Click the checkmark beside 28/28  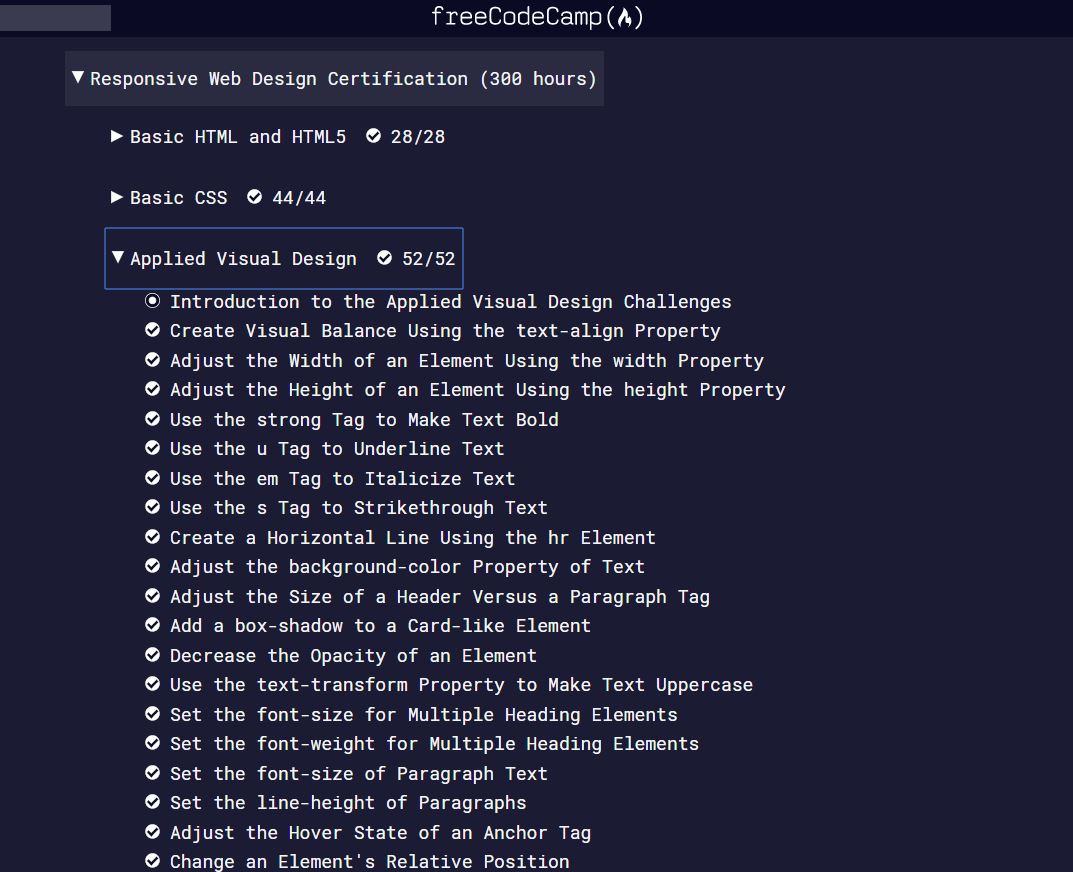[373, 136]
